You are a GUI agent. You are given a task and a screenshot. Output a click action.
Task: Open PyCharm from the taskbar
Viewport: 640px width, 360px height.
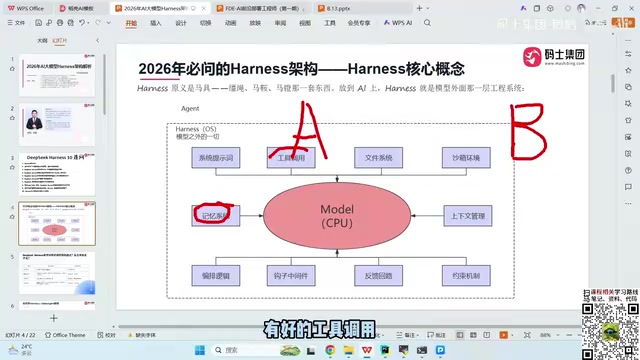coord(385,350)
